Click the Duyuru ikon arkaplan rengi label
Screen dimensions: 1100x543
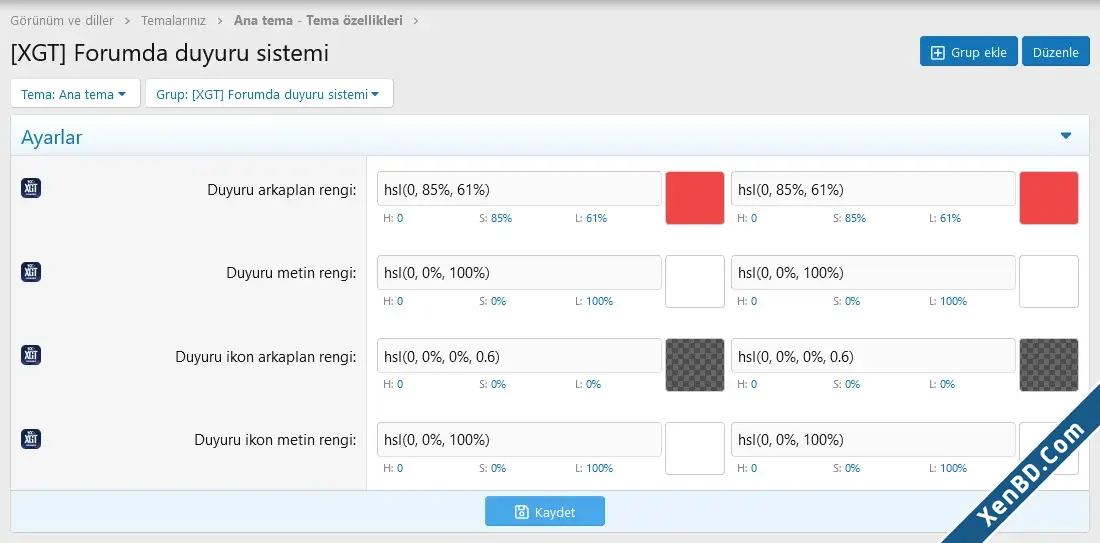tap(266, 356)
